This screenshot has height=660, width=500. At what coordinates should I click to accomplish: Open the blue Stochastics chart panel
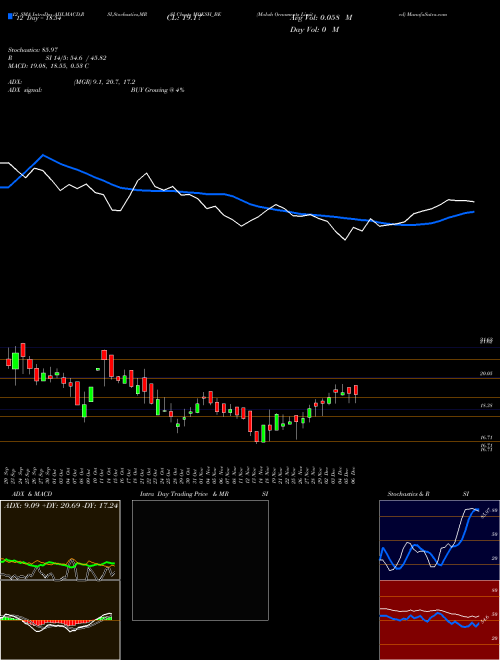tap(439, 540)
